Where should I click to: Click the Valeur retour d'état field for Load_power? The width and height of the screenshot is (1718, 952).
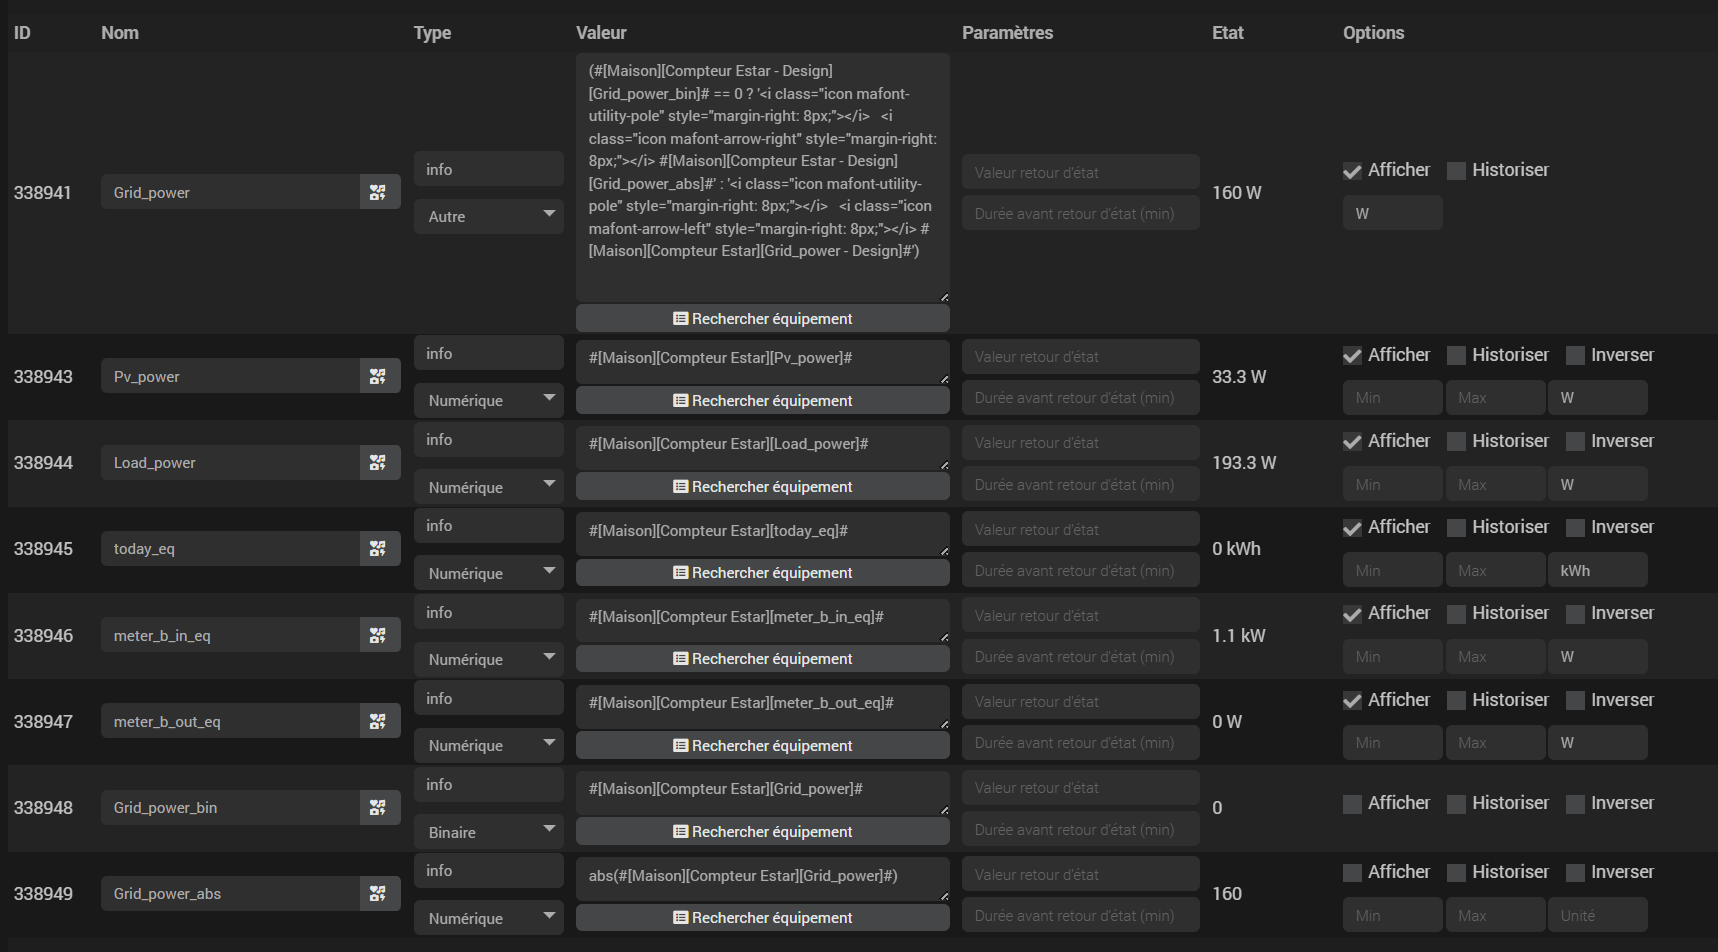point(1080,443)
